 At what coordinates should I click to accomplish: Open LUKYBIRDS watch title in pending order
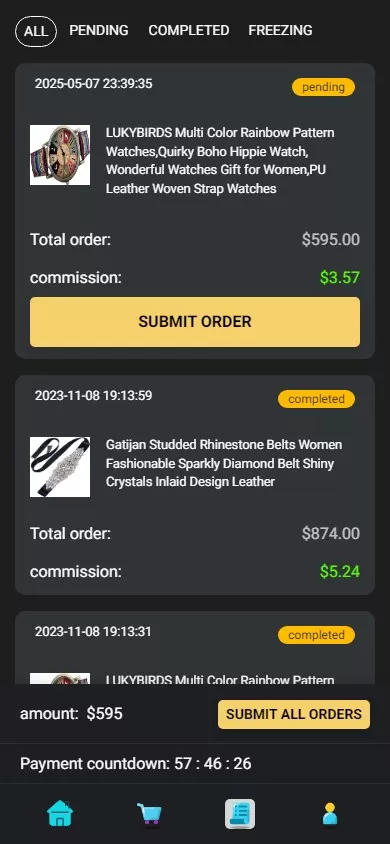(x=220, y=160)
